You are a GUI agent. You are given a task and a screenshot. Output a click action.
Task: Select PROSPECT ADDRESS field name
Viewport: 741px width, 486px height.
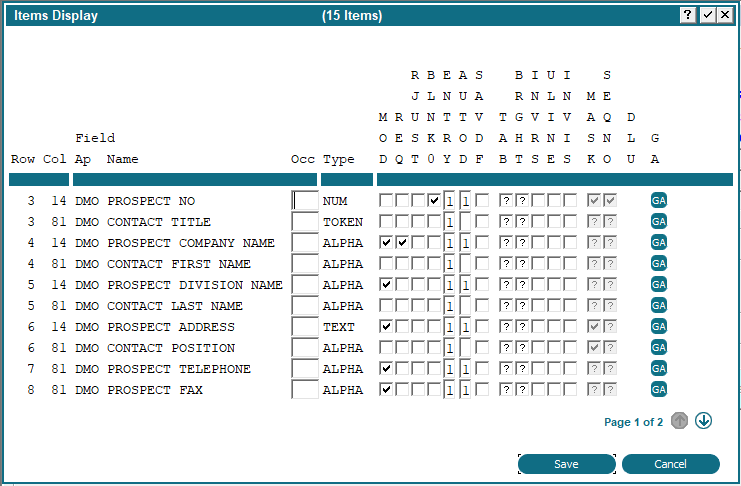click(171, 327)
